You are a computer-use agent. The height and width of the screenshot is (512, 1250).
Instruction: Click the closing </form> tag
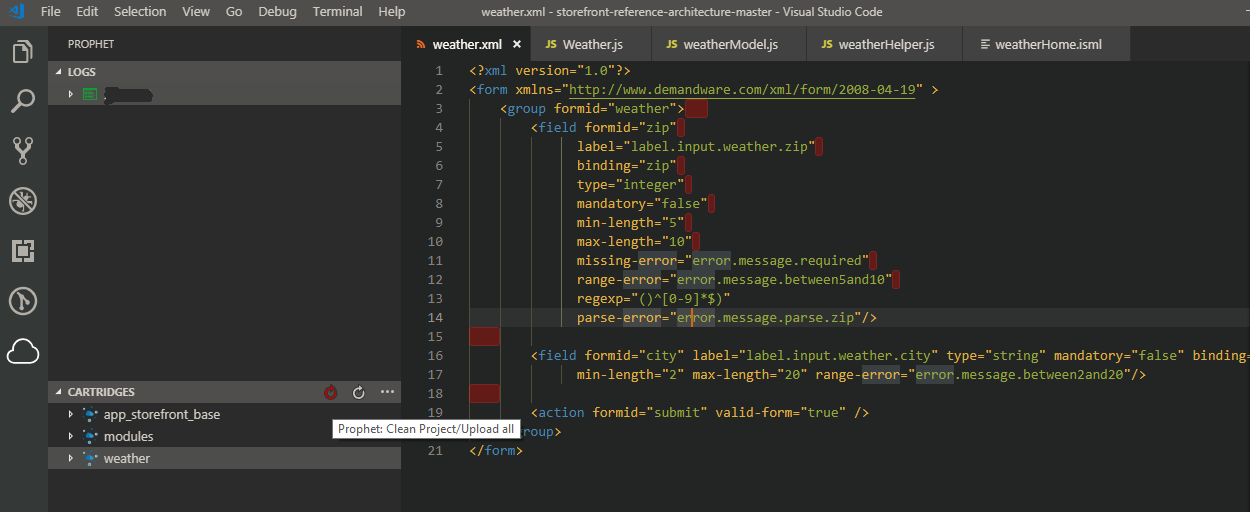pyautogui.click(x=496, y=451)
